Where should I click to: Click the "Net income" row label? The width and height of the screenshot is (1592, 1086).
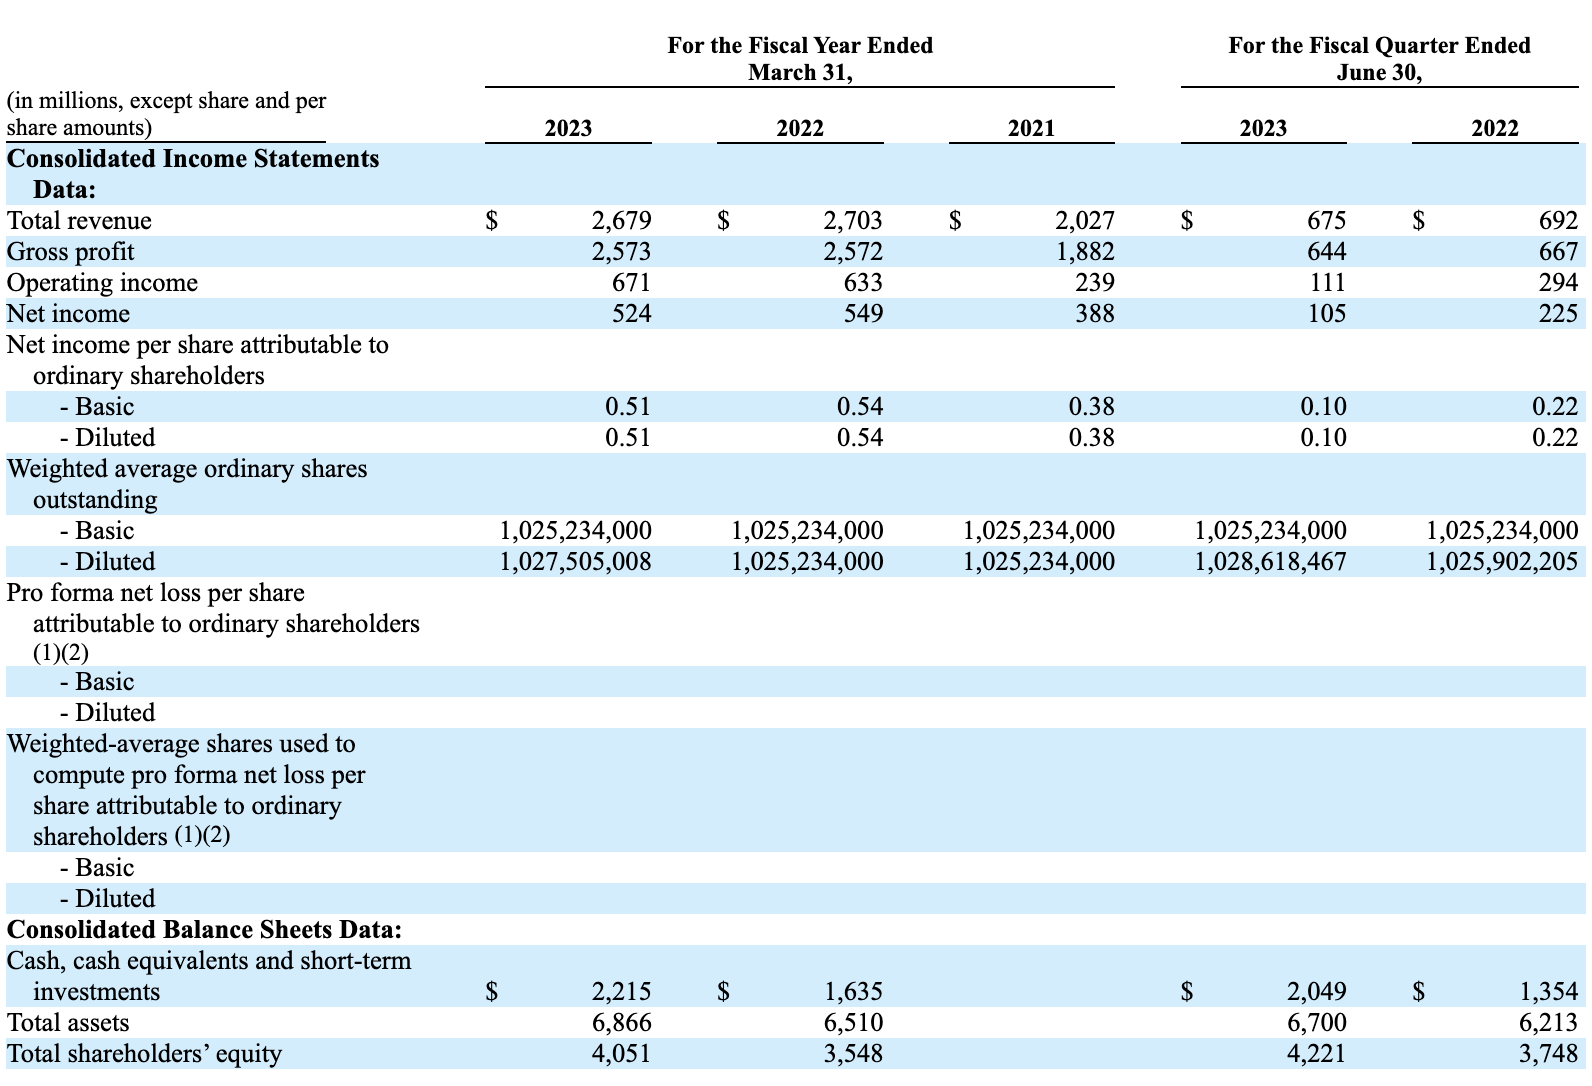click(x=68, y=314)
